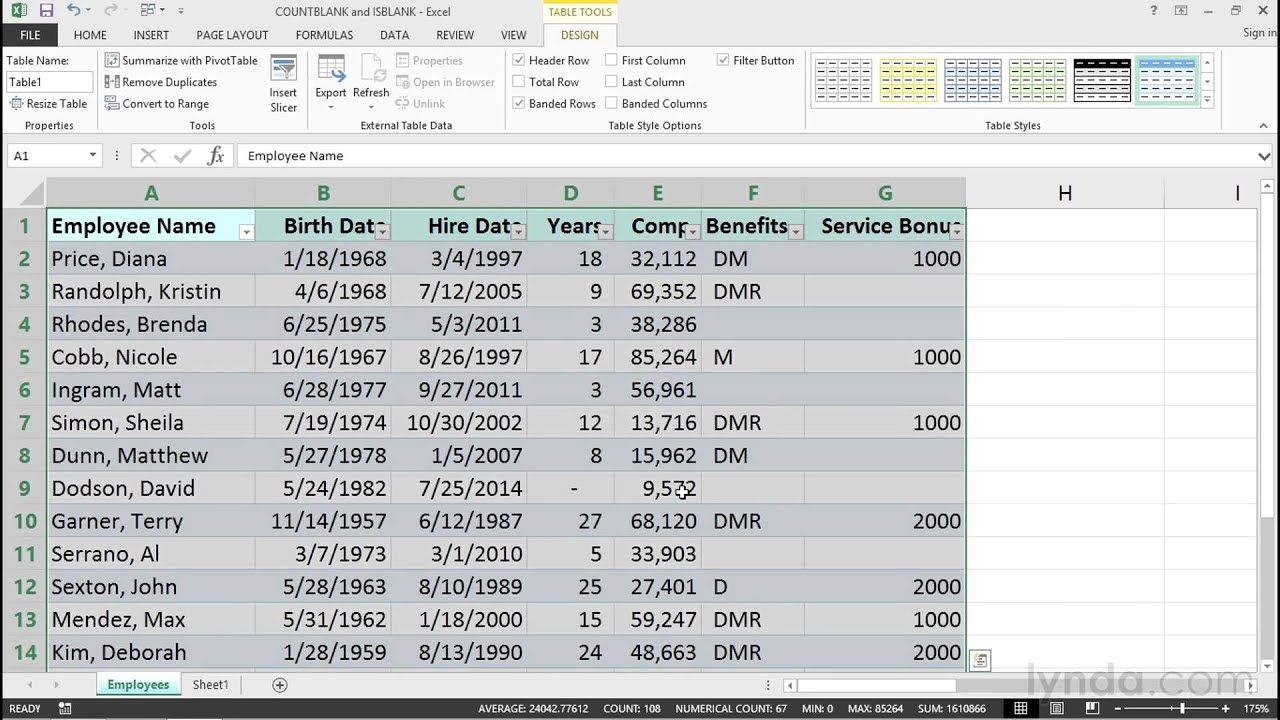Switch to the FORMULAS ribbon tab
The height and width of the screenshot is (720, 1280).
pyautogui.click(x=324, y=34)
